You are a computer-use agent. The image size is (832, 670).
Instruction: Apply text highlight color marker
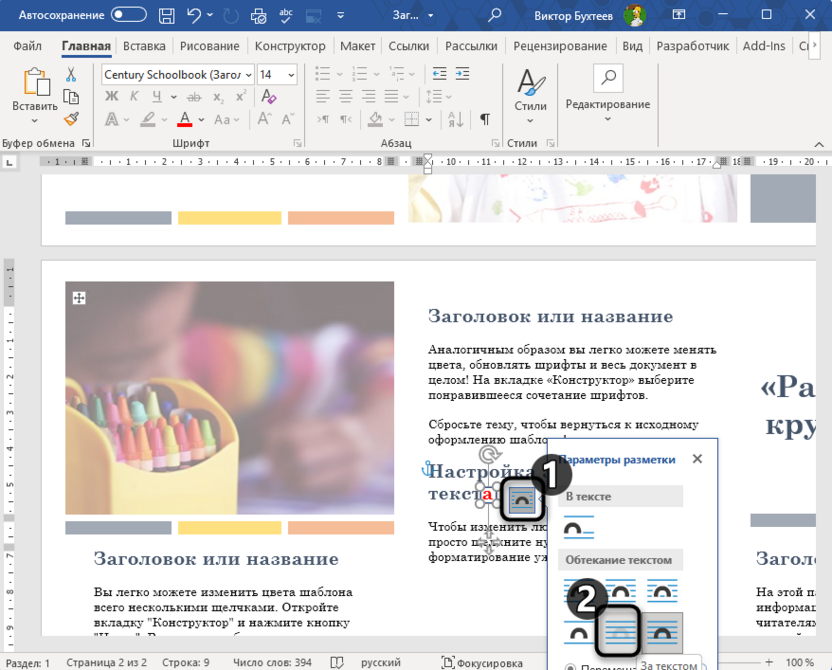point(148,119)
